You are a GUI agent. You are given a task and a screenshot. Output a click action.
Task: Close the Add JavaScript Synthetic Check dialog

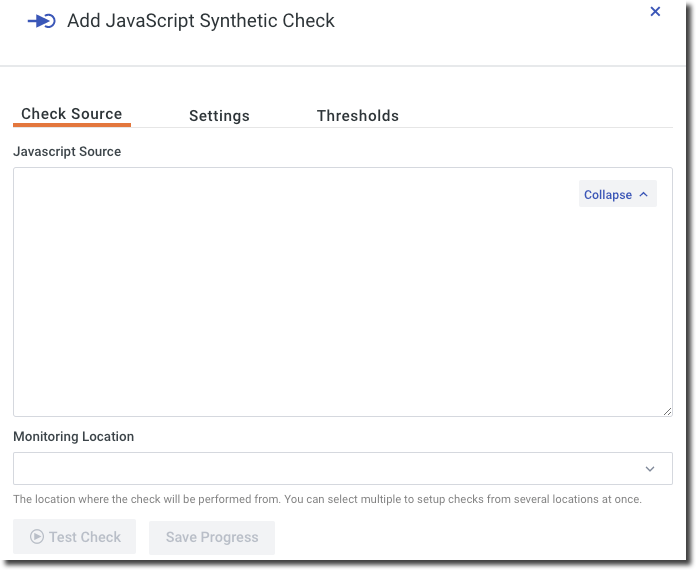[x=655, y=12]
